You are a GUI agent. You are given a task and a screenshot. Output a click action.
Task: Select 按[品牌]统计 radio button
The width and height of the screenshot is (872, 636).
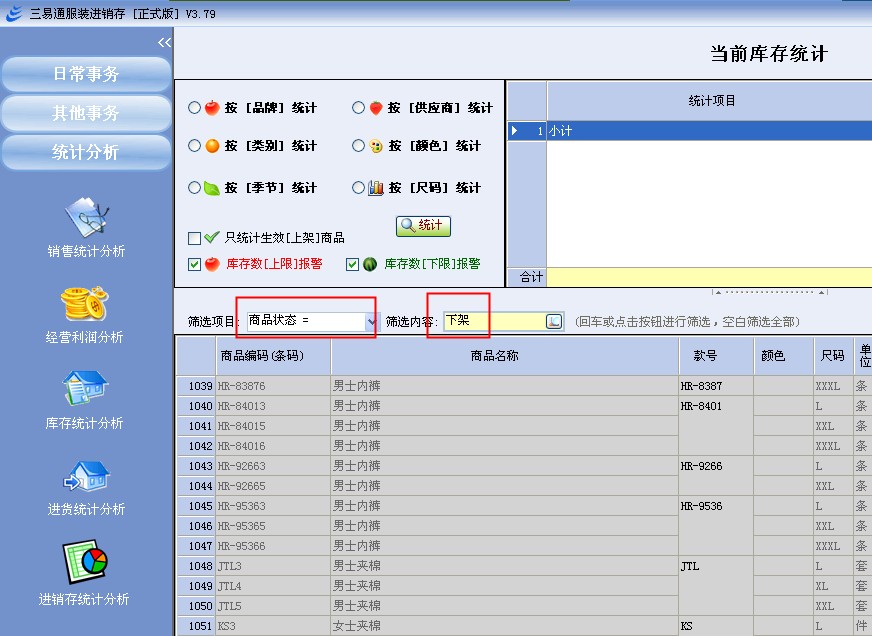tap(194, 107)
